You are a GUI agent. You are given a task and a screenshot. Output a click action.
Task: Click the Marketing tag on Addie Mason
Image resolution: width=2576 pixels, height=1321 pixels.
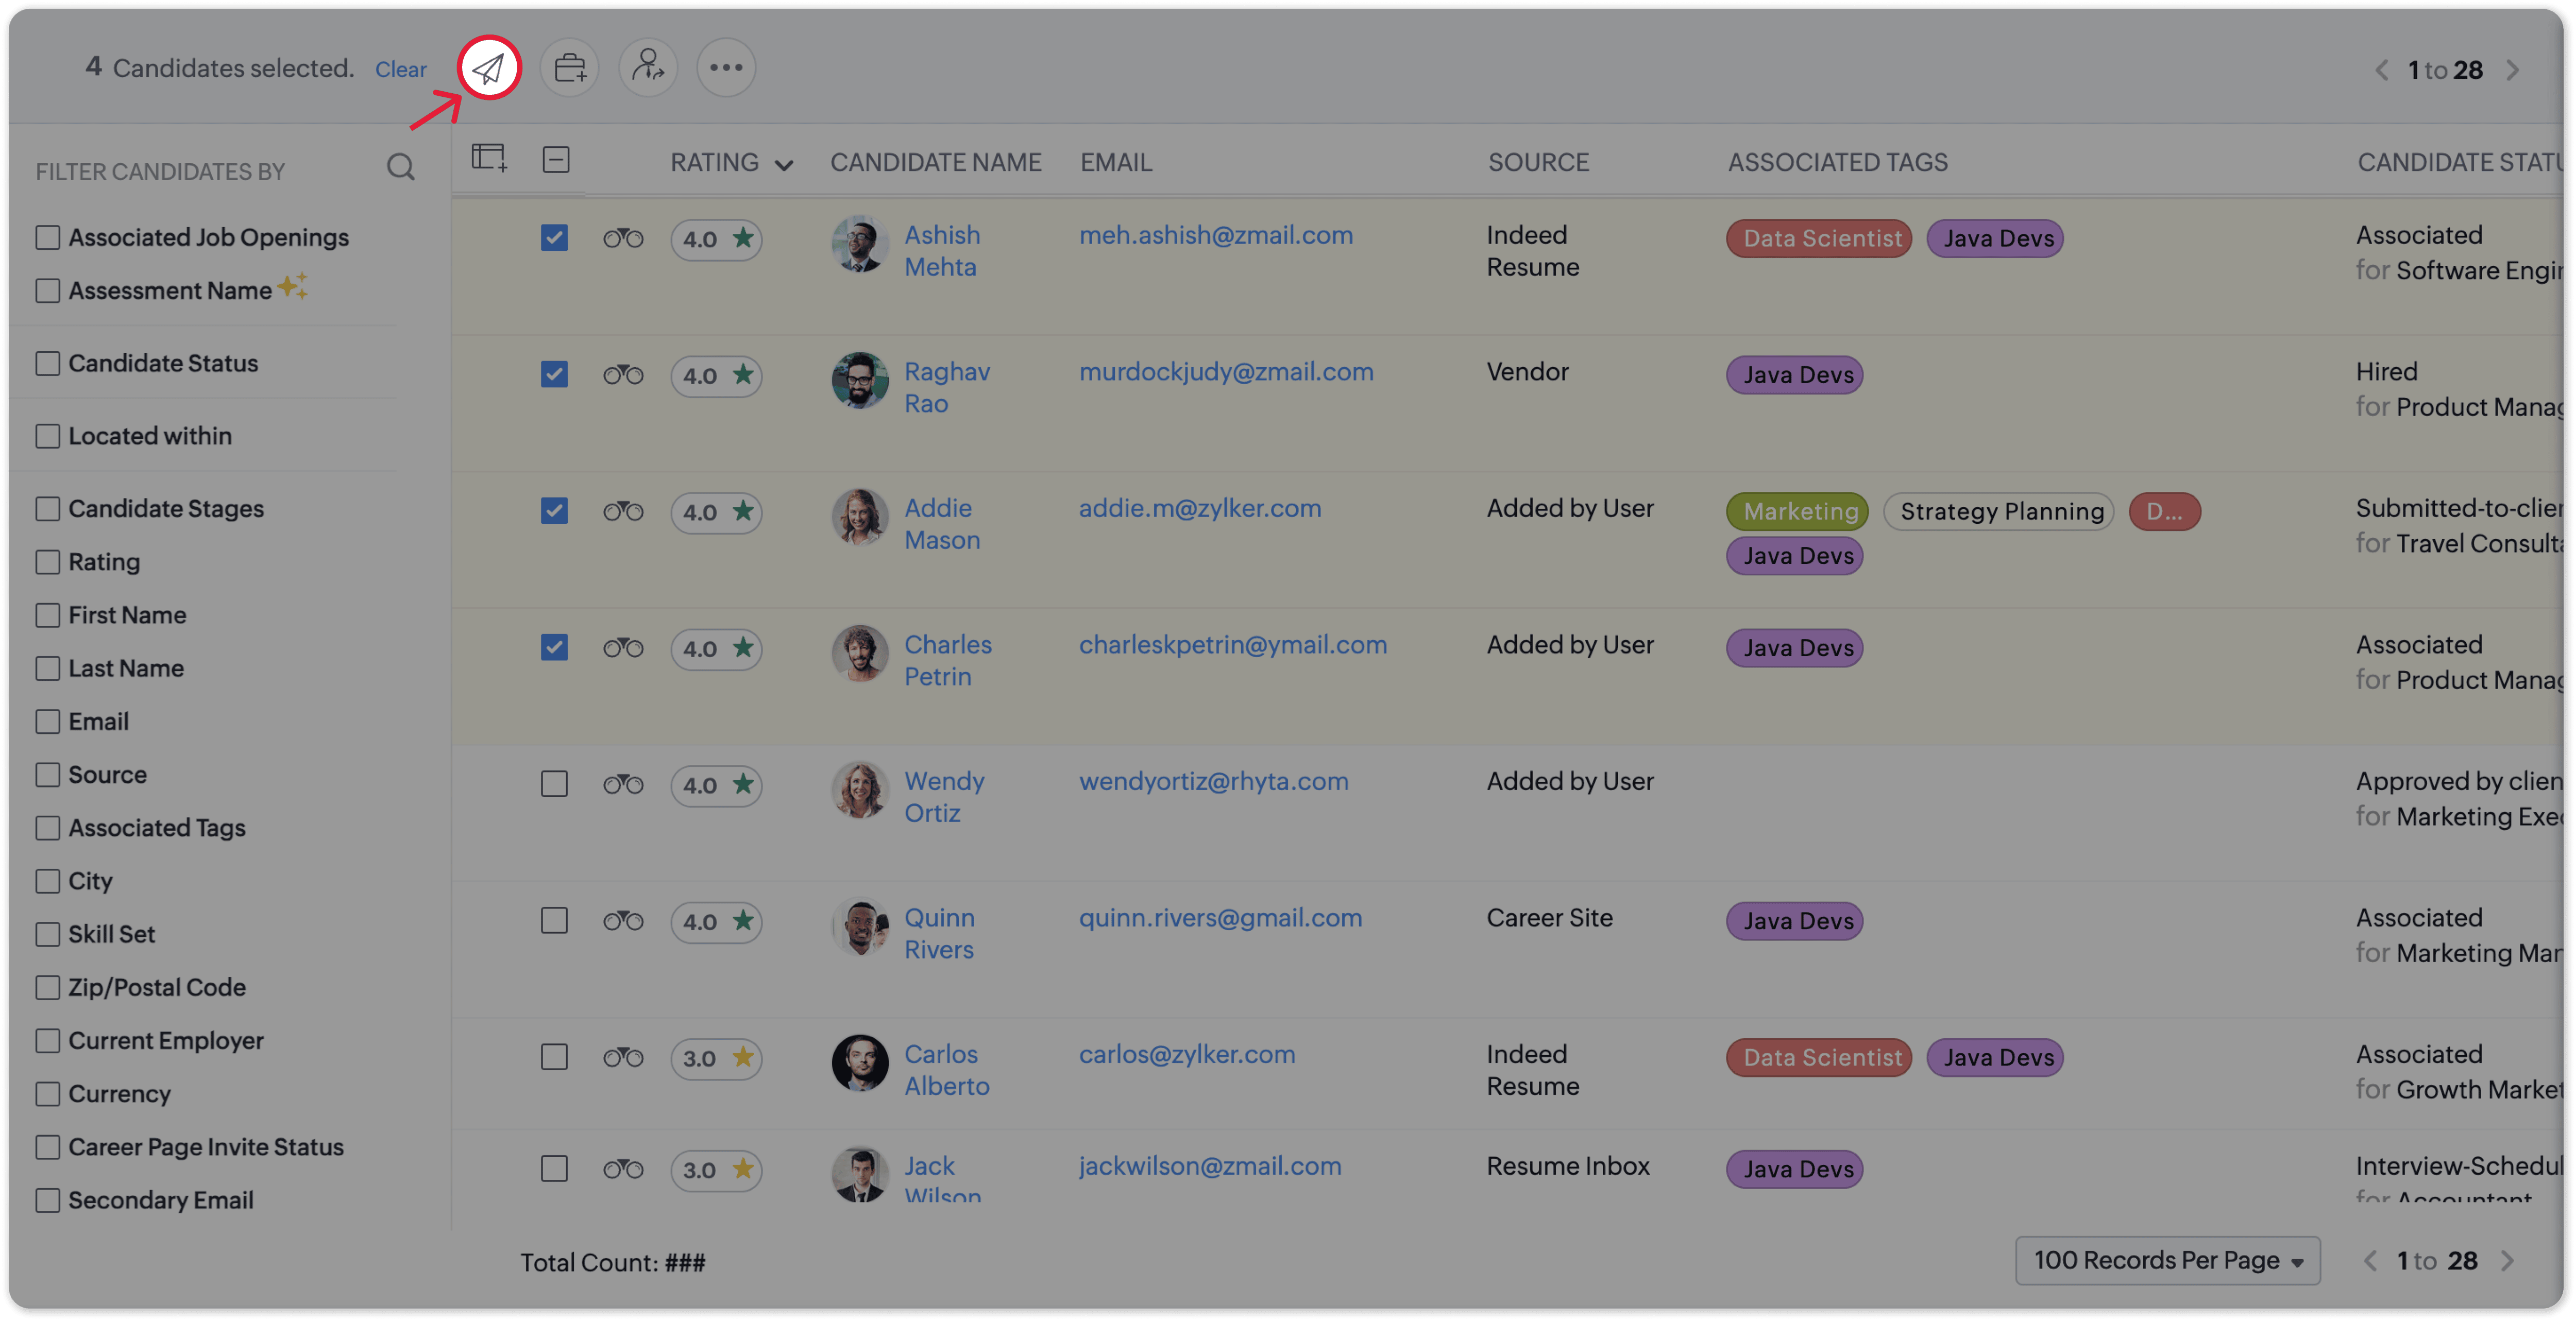click(1797, 511)
